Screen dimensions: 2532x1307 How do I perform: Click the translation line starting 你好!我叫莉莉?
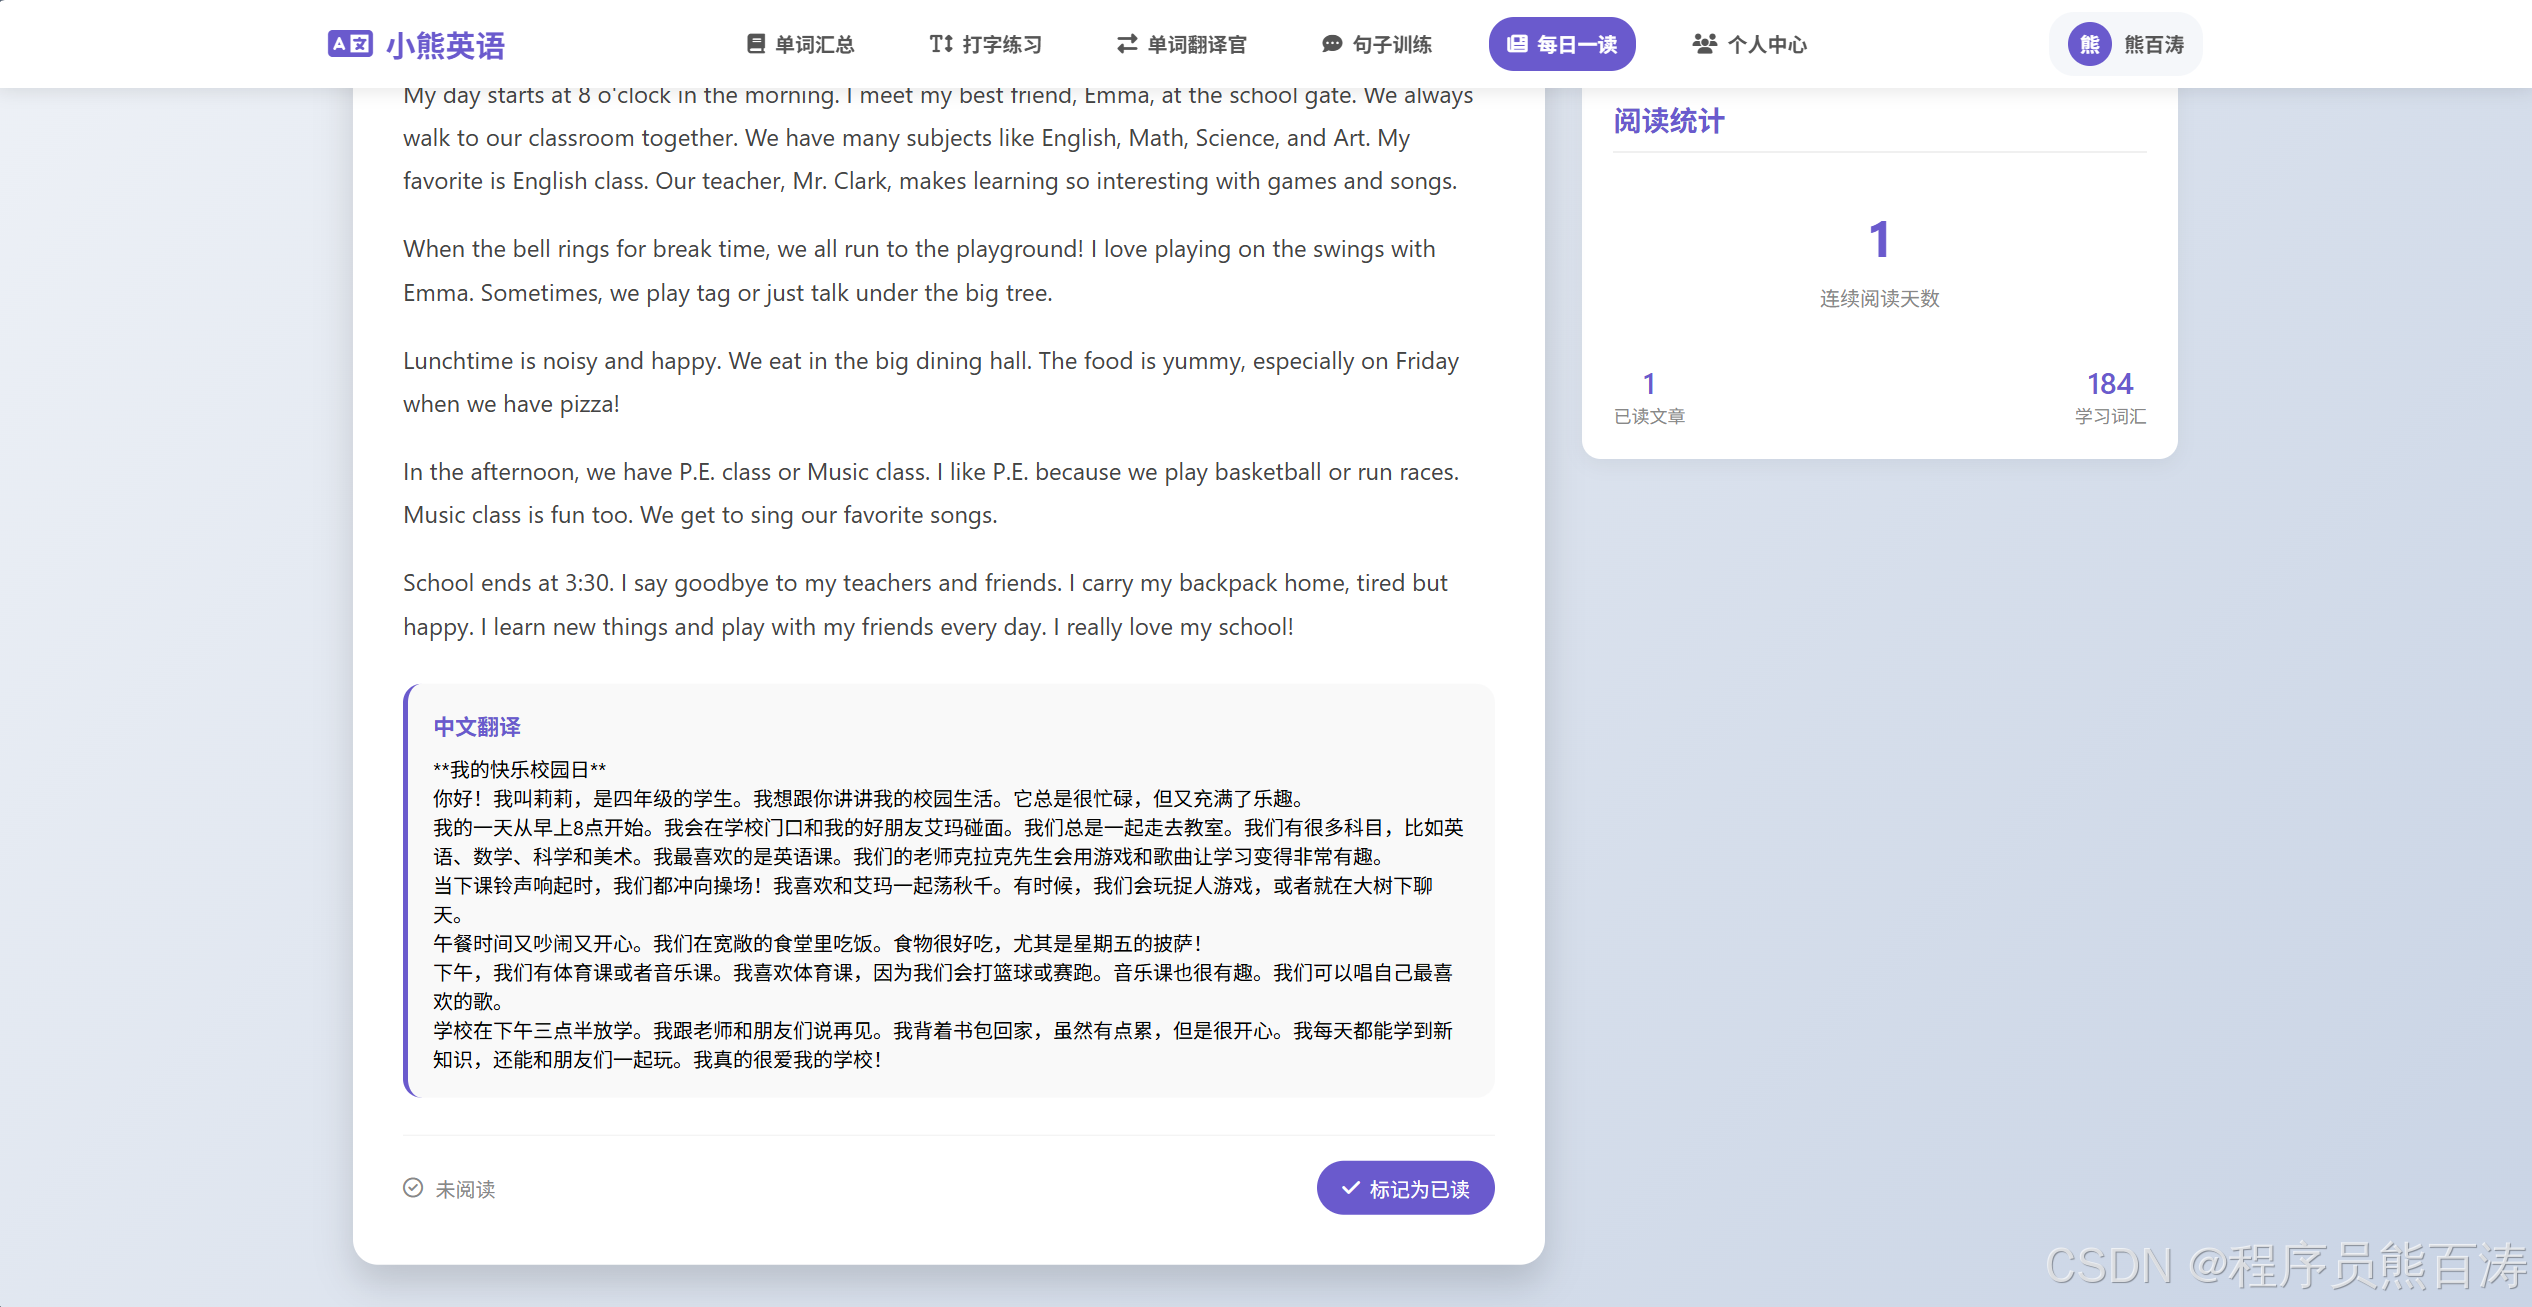[868, 798]
